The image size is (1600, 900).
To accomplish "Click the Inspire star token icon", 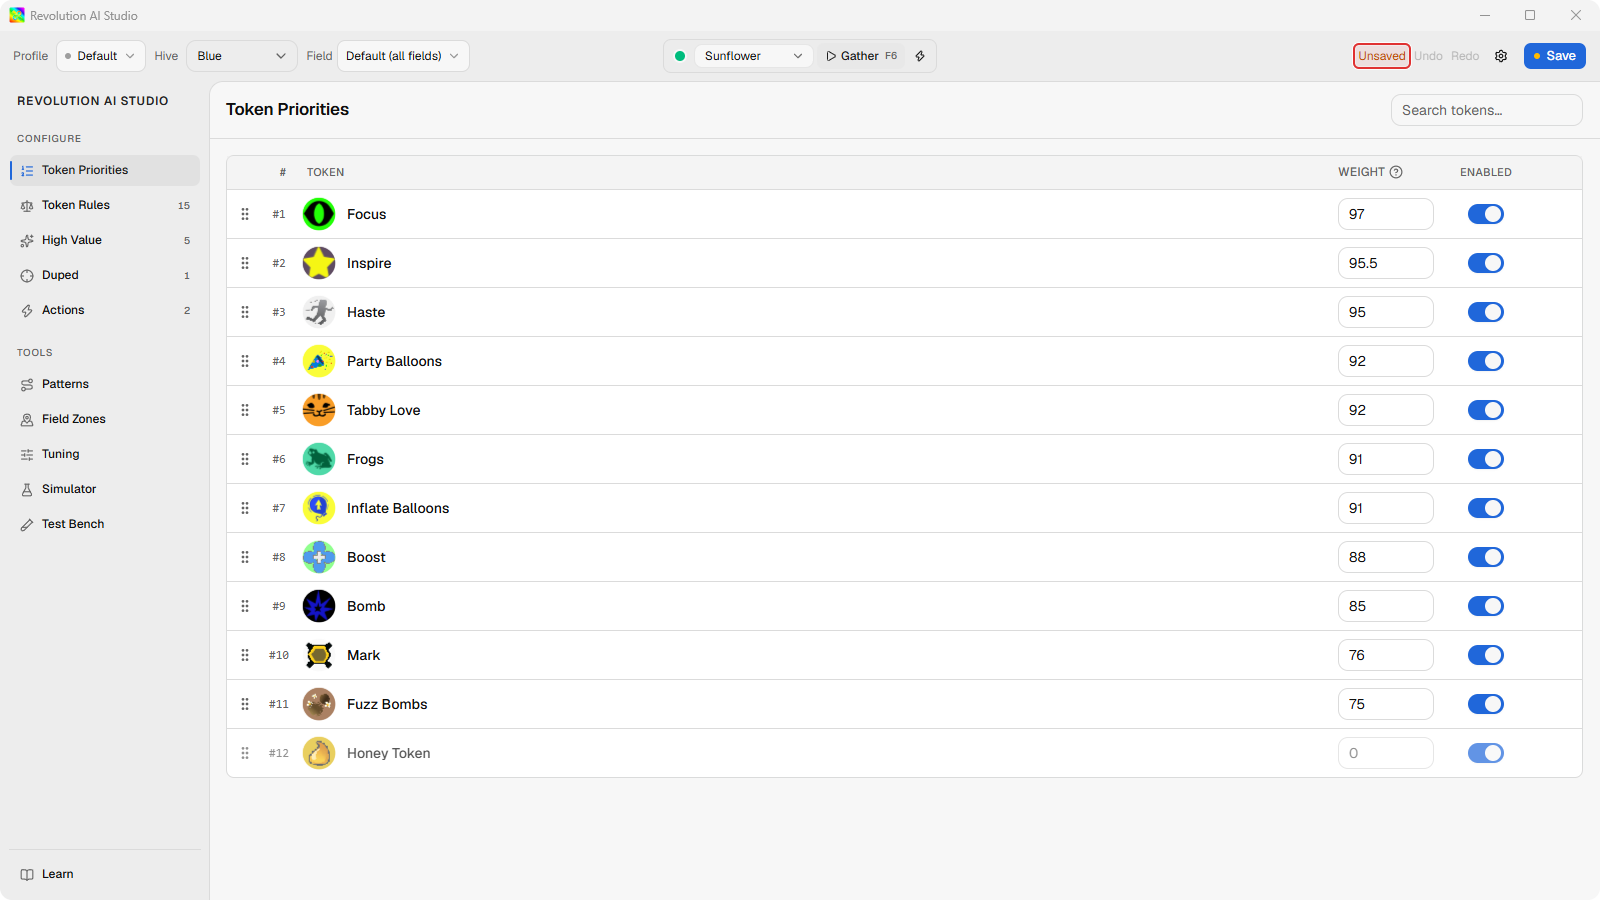I will (x=319, y=263).
